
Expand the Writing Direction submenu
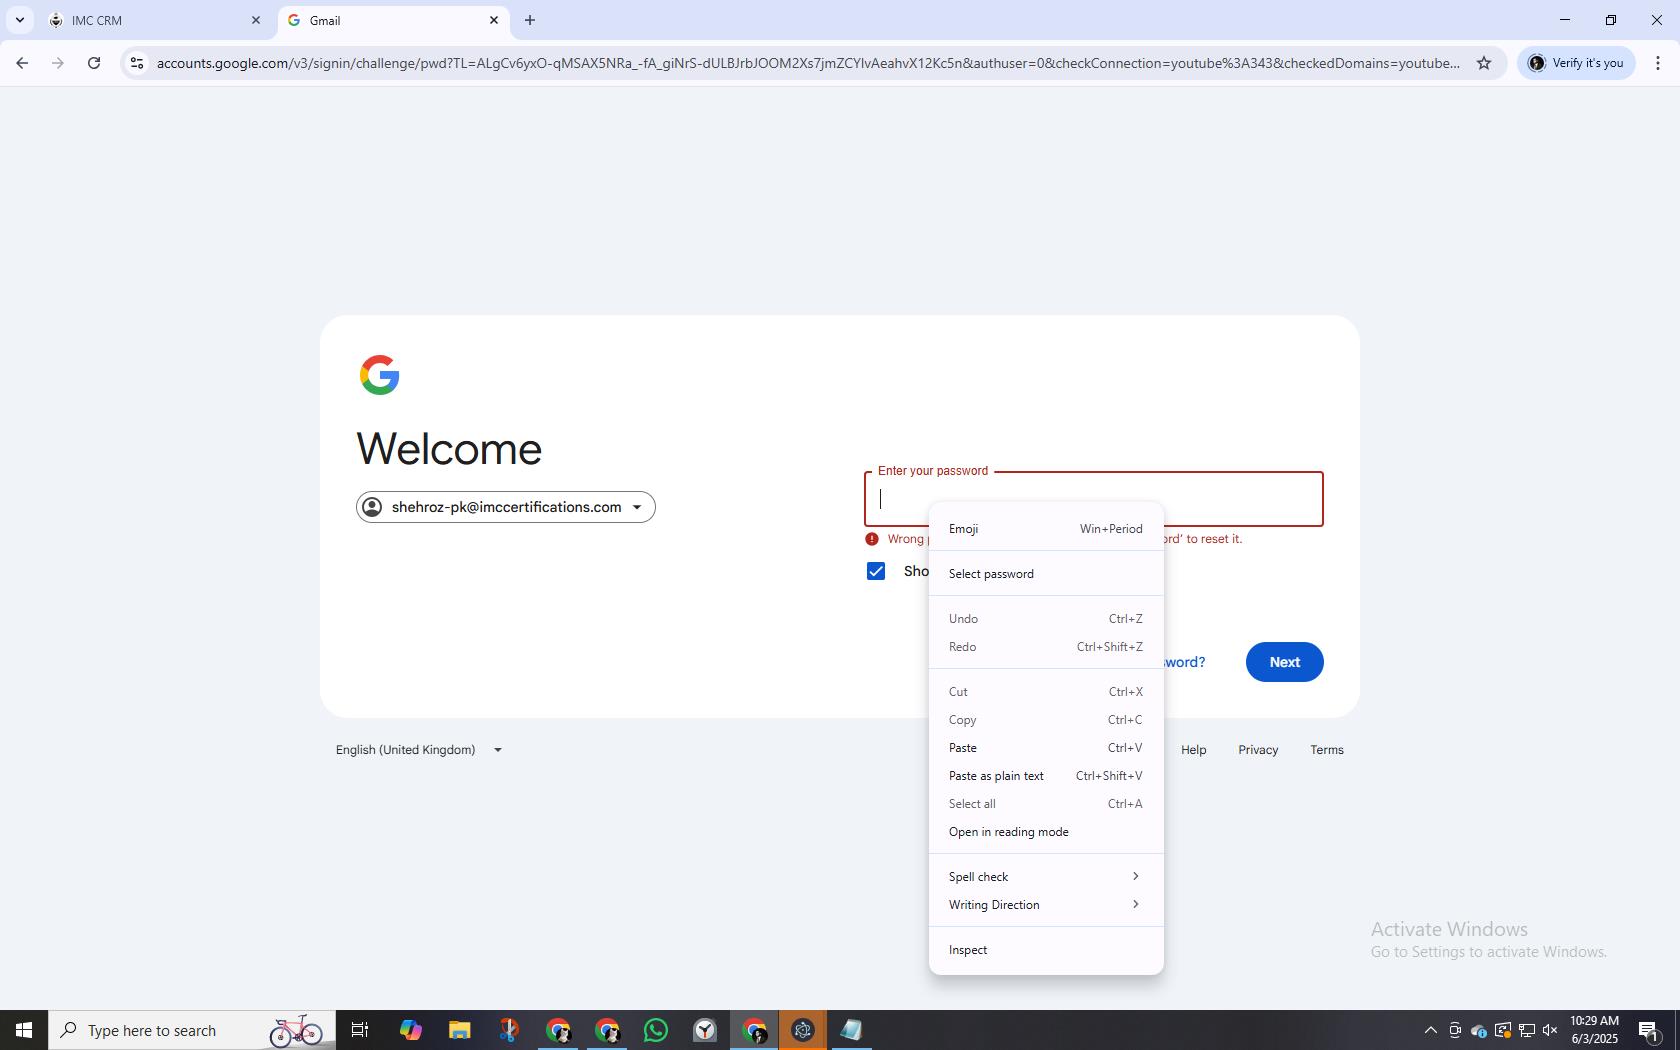(x=1046, y=905)
